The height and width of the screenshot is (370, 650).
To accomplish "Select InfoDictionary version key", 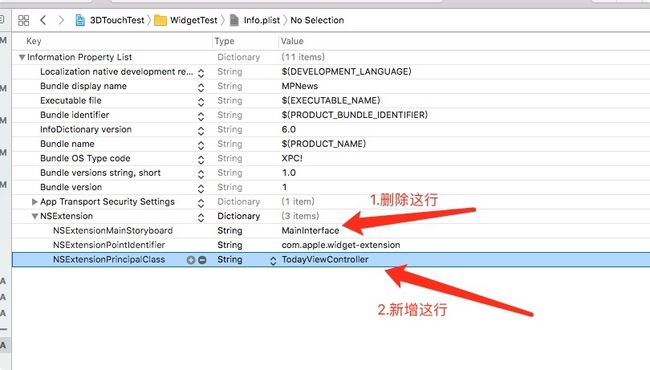I will [86, 129].
